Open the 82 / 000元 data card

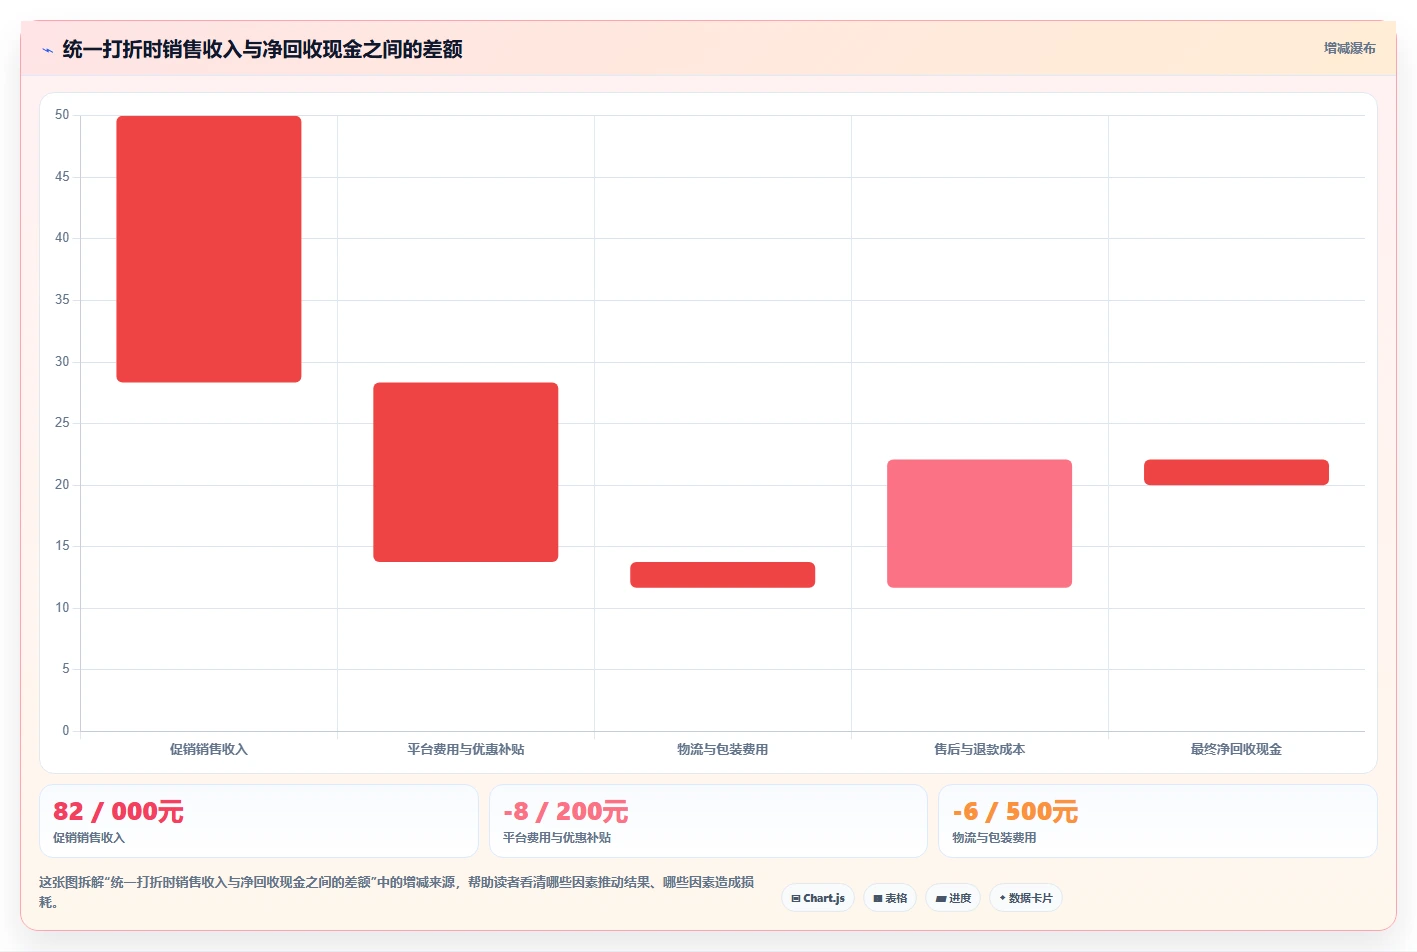pos(259,821)
